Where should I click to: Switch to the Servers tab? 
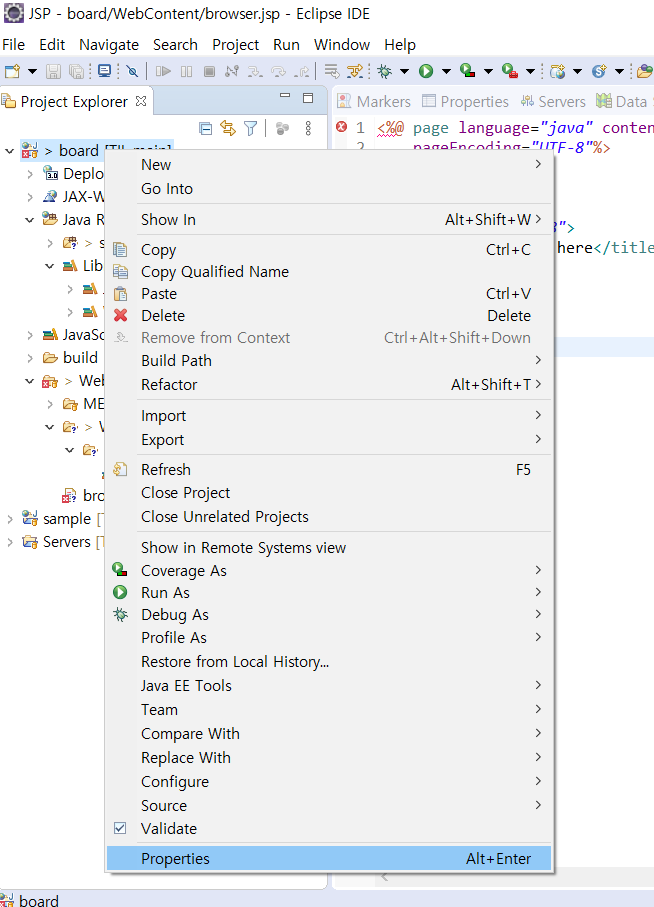553,101
